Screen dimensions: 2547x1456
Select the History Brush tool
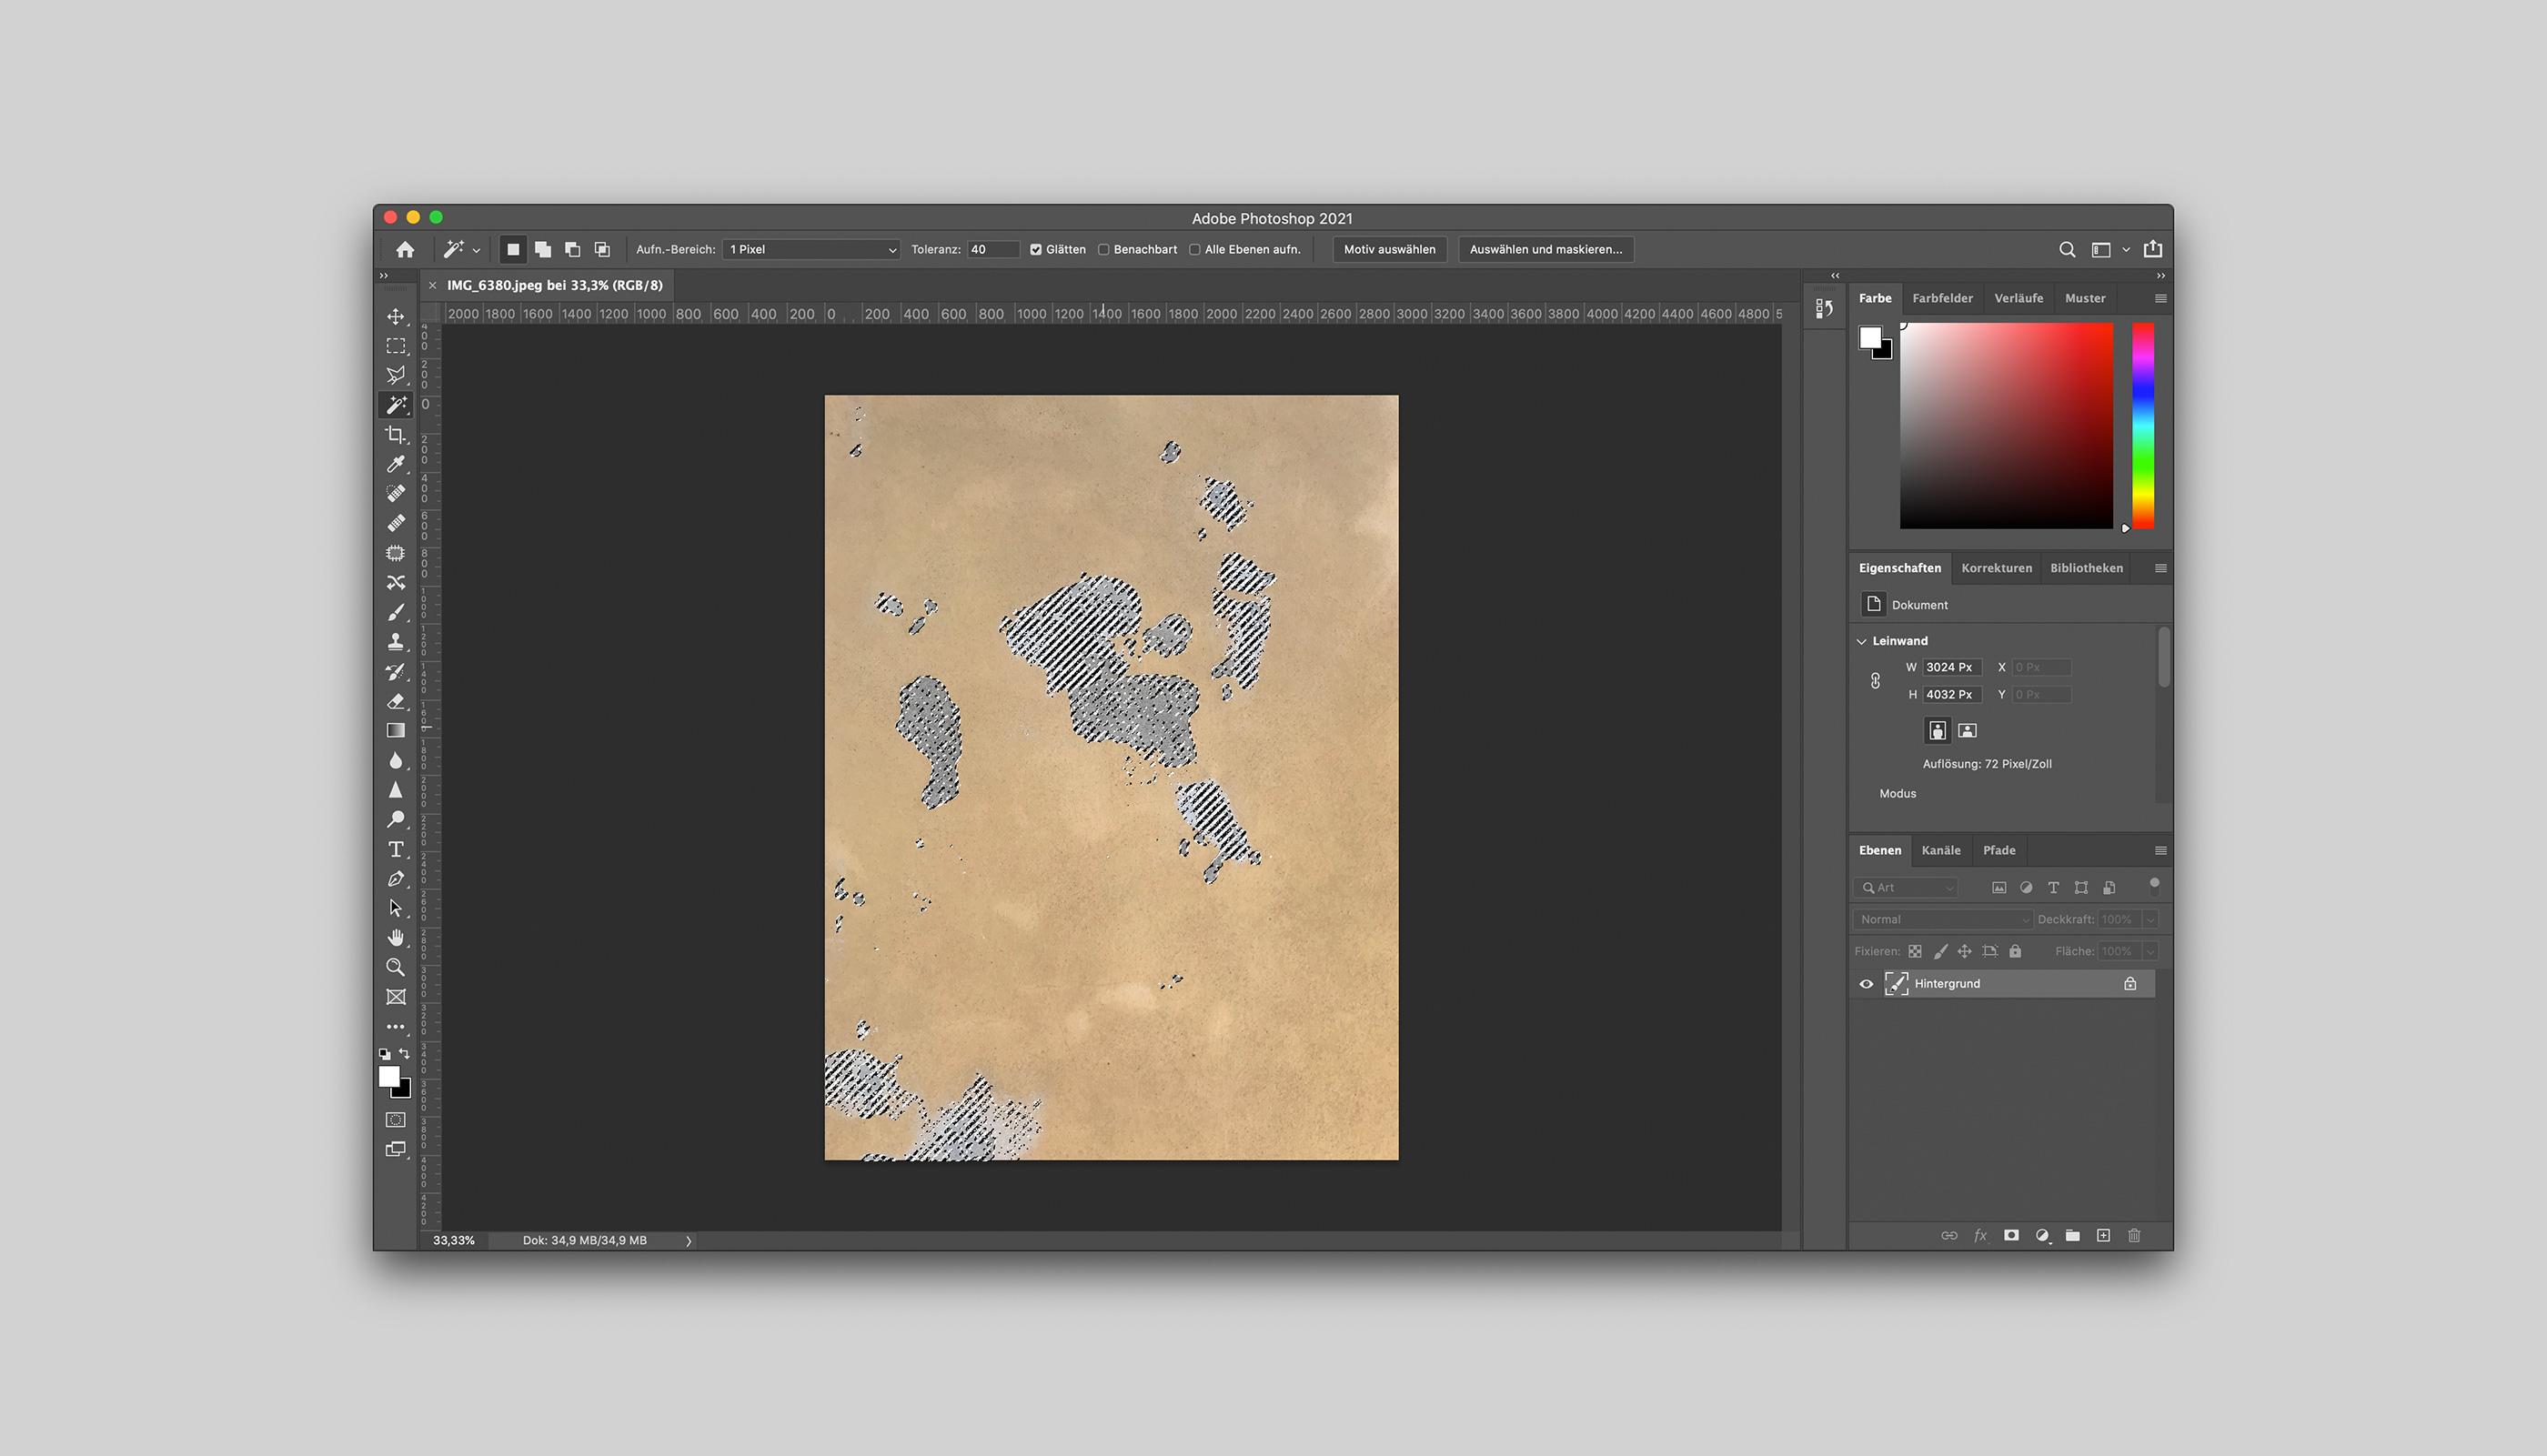point(396,671)
